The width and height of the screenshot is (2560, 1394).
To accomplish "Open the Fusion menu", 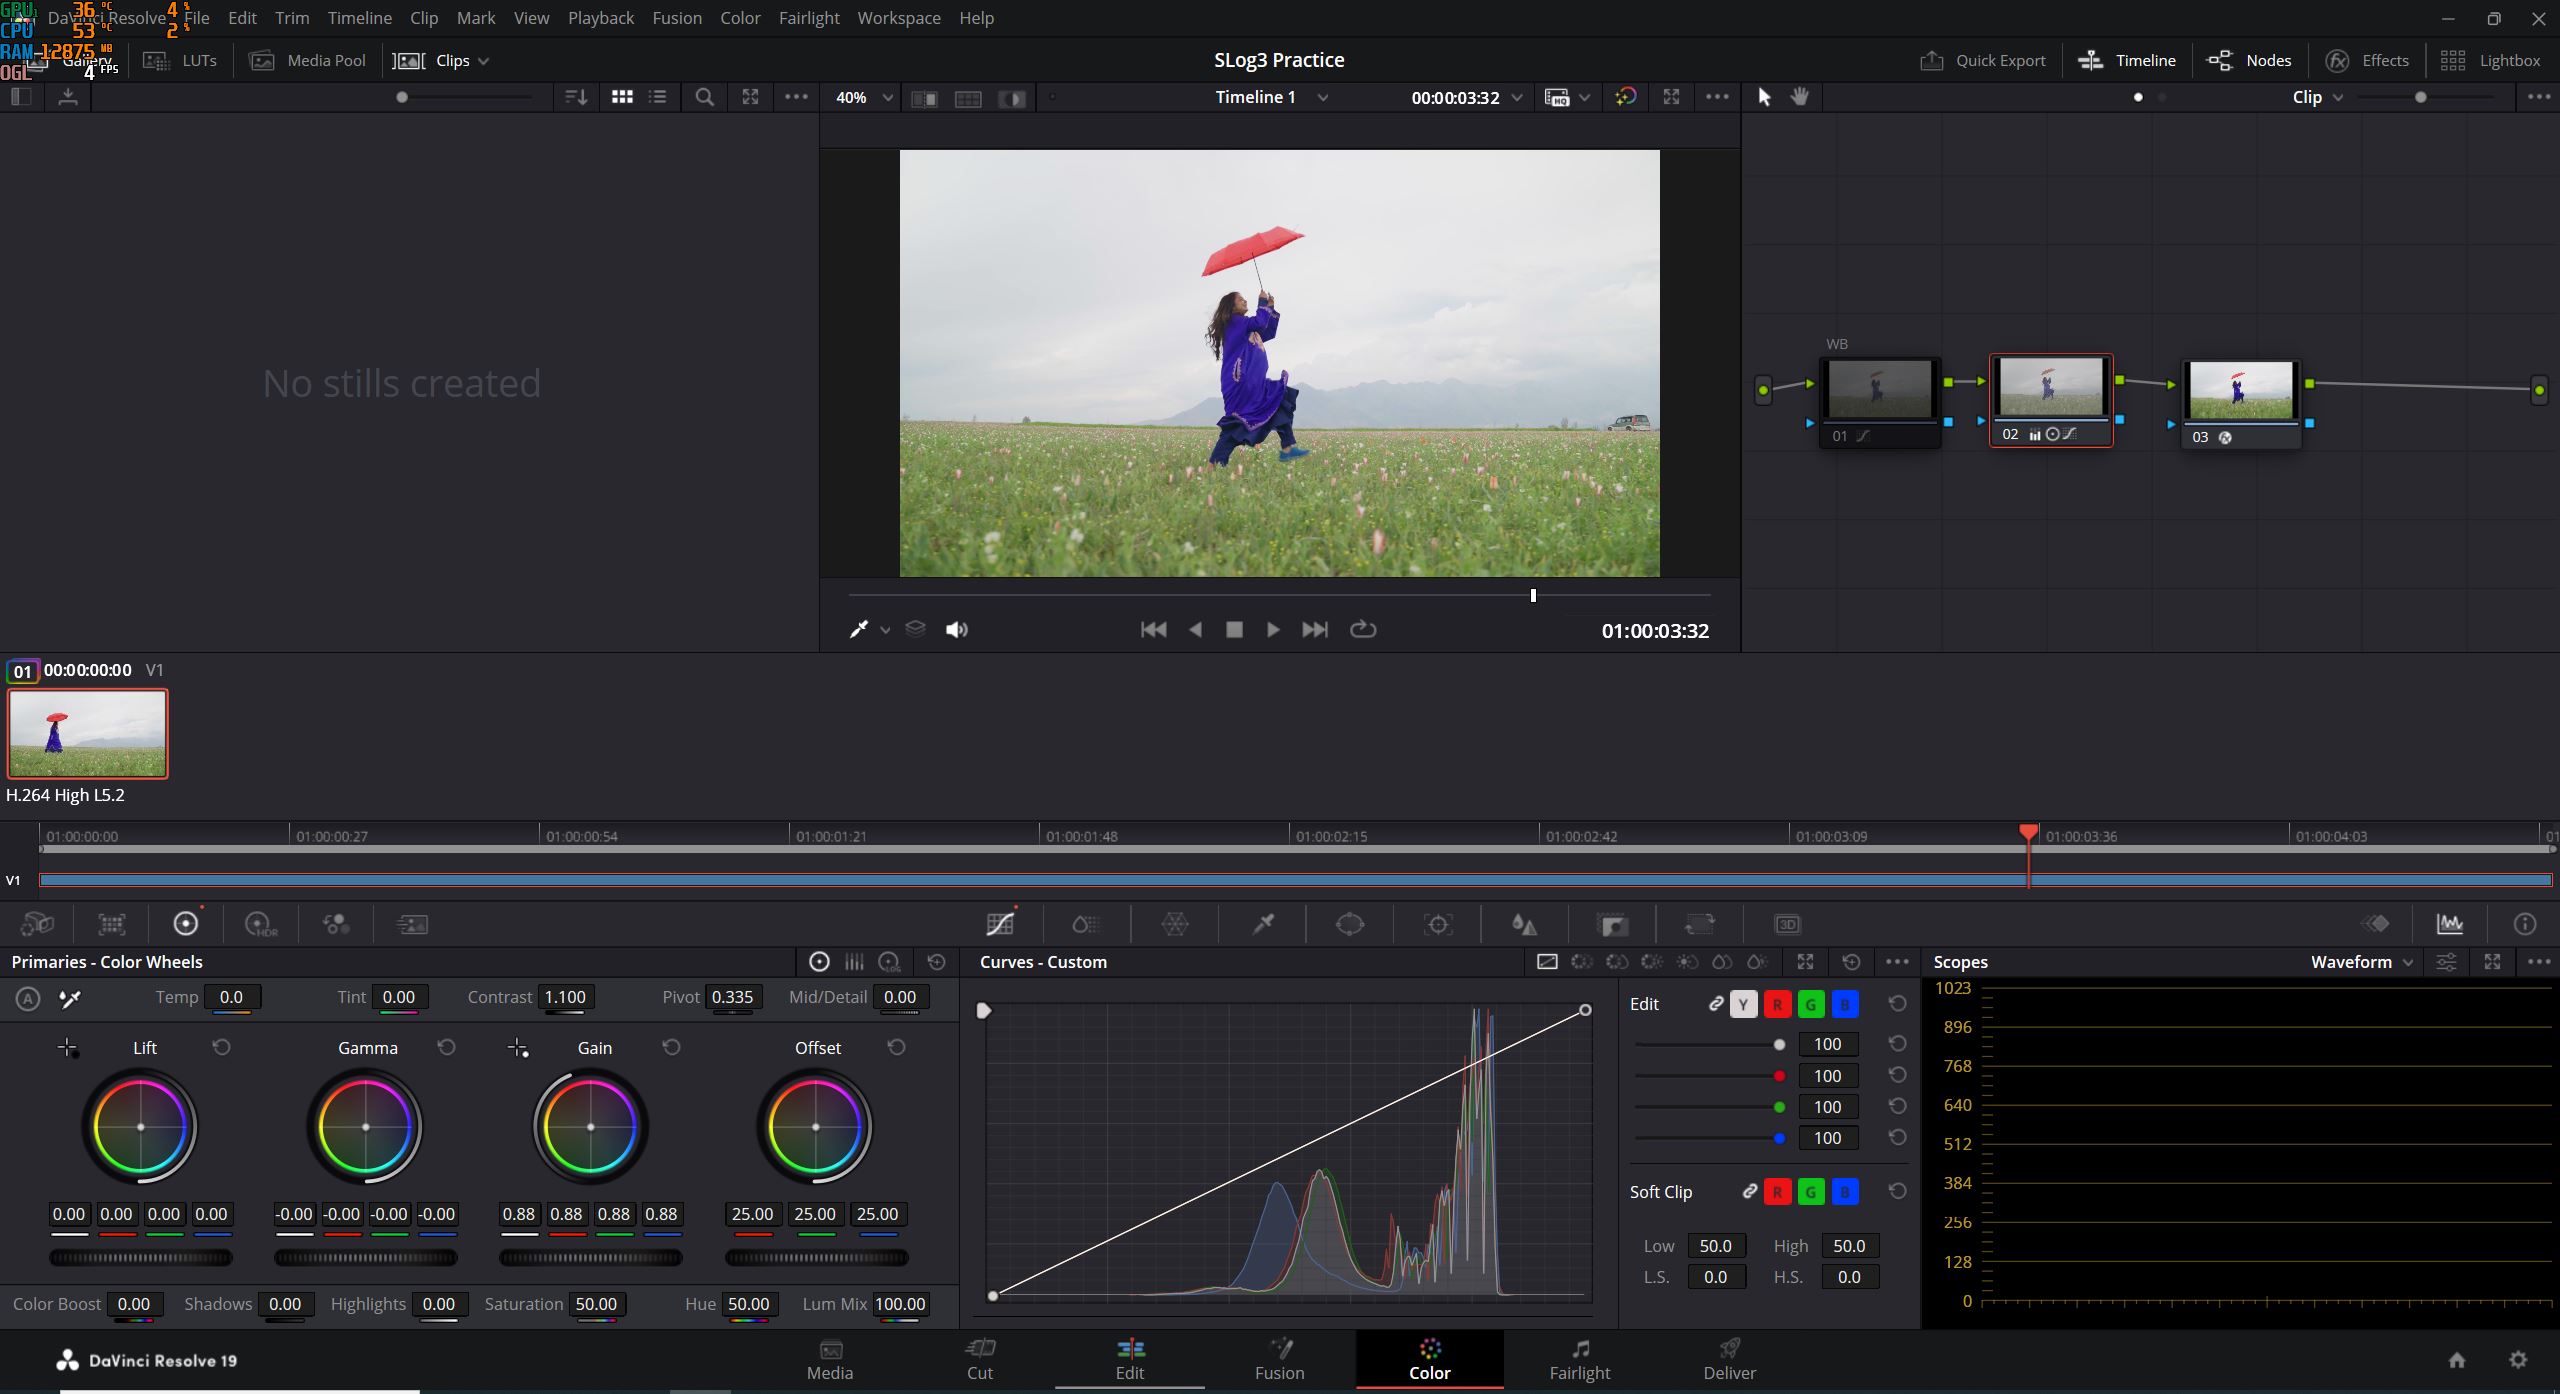I will click(677, 18).
